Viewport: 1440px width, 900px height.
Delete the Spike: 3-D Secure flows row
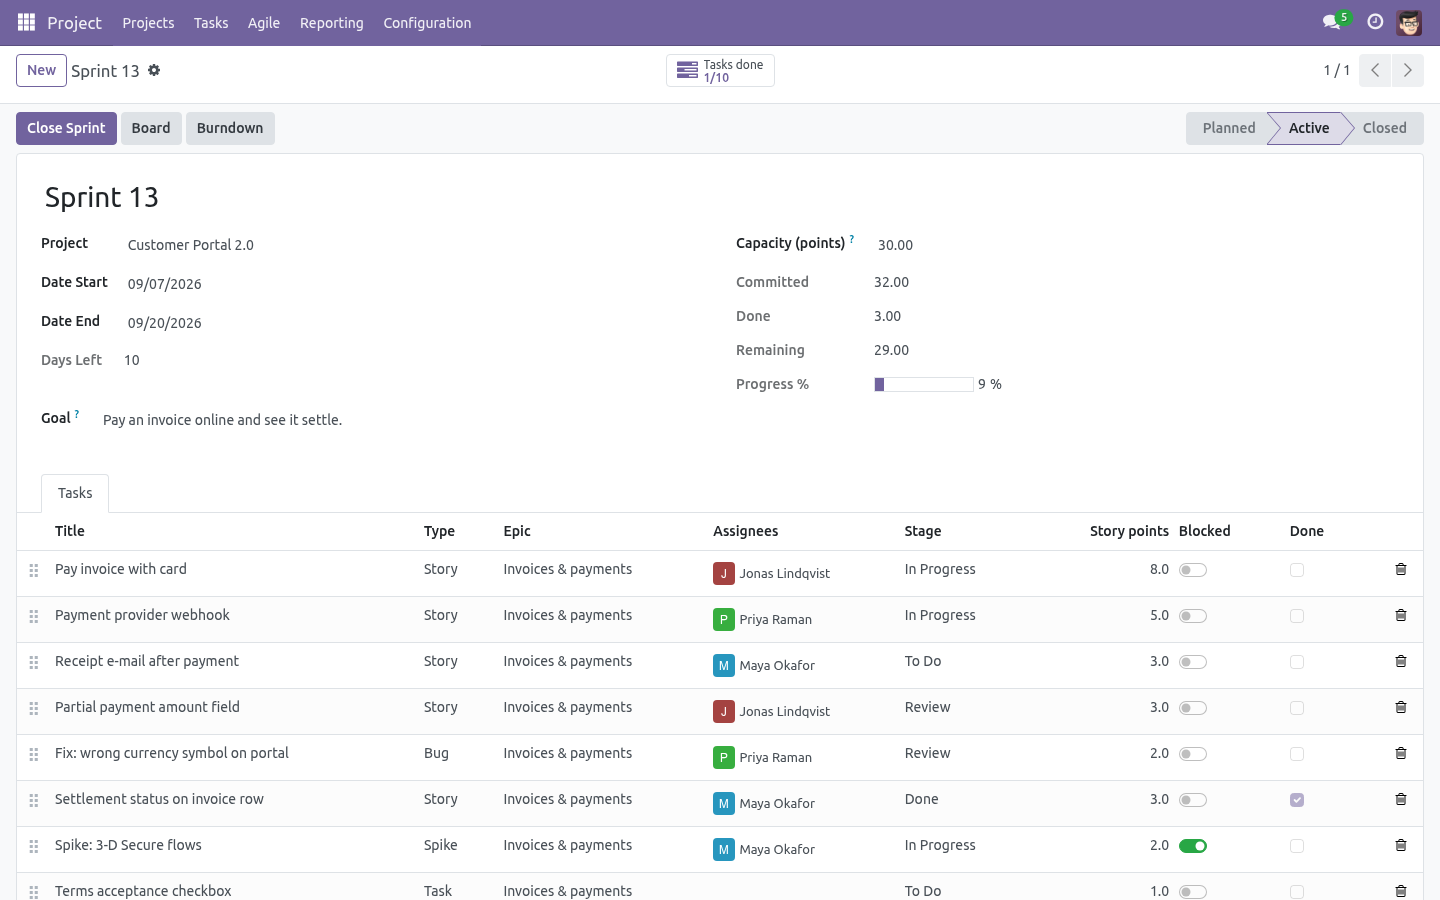[1401, 845]
